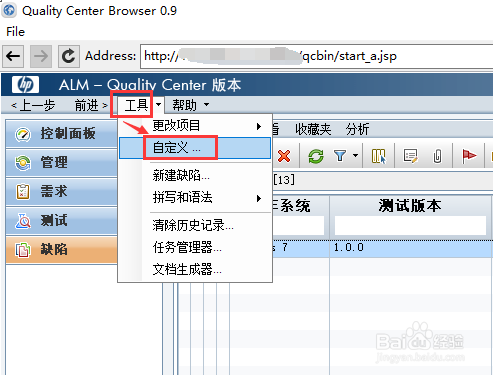
Task: Click the 上一步 previous step button
Action: (x=33, y=106)
